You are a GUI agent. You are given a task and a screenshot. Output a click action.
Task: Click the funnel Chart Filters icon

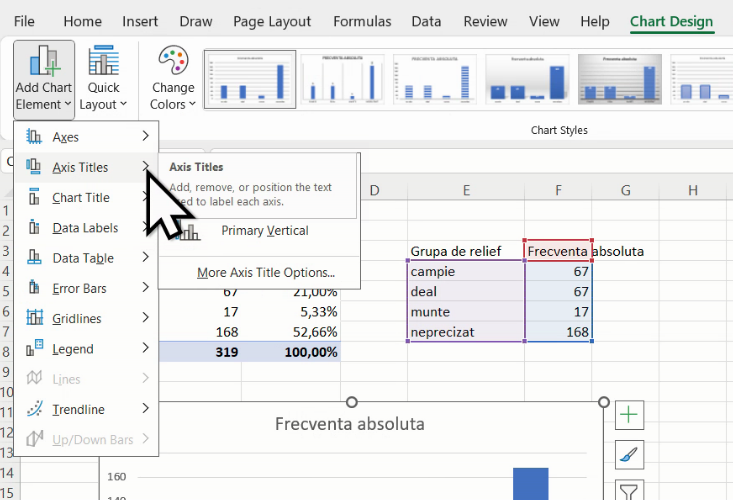coord(629,490)
